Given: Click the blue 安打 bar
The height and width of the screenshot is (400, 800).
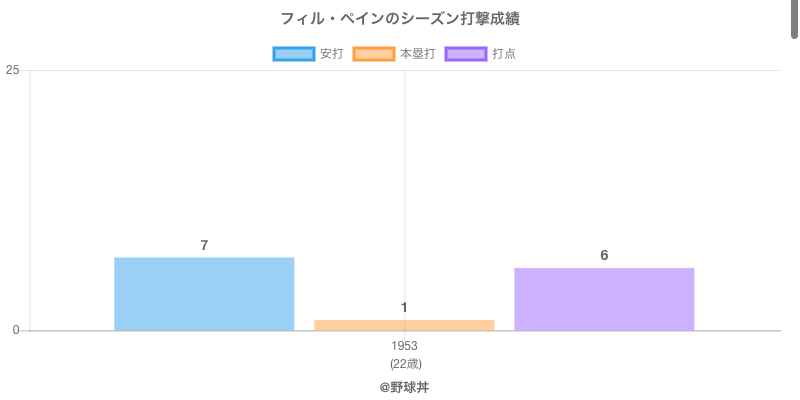Looking at the screenshot, I should 204,294.
